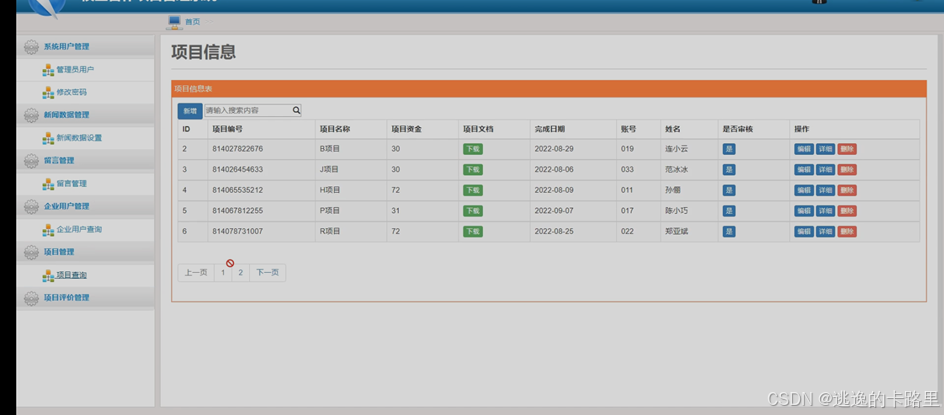
Task: Expand the 企业用户管理 sidebar group
Action: click(x=85, y=207)
